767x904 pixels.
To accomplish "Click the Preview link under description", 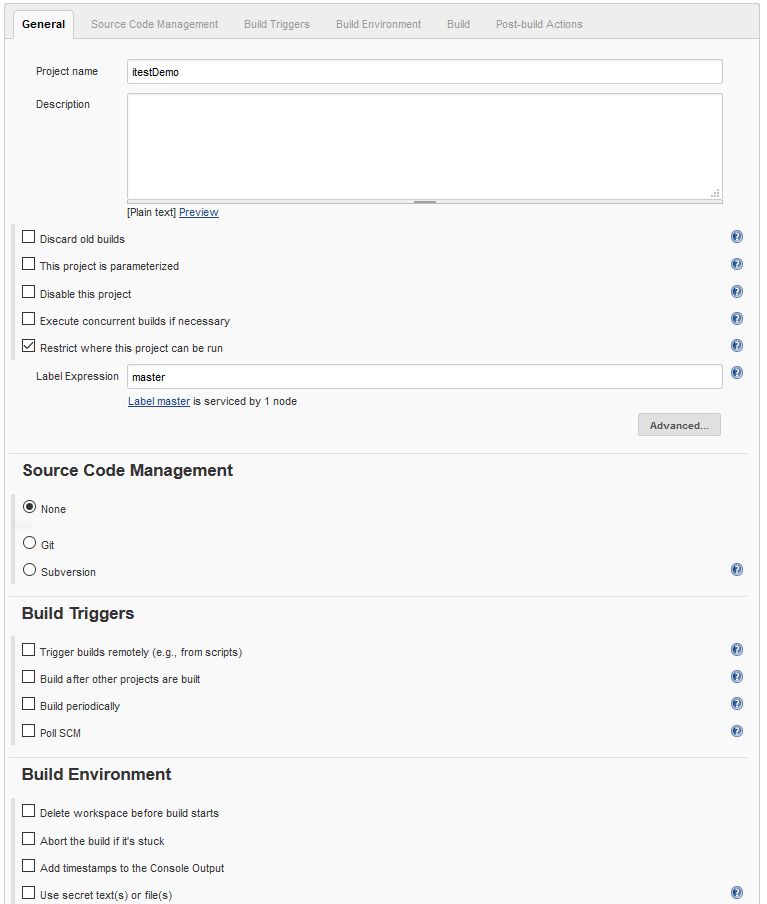I will pyautogui.click(x=198, y=212).
